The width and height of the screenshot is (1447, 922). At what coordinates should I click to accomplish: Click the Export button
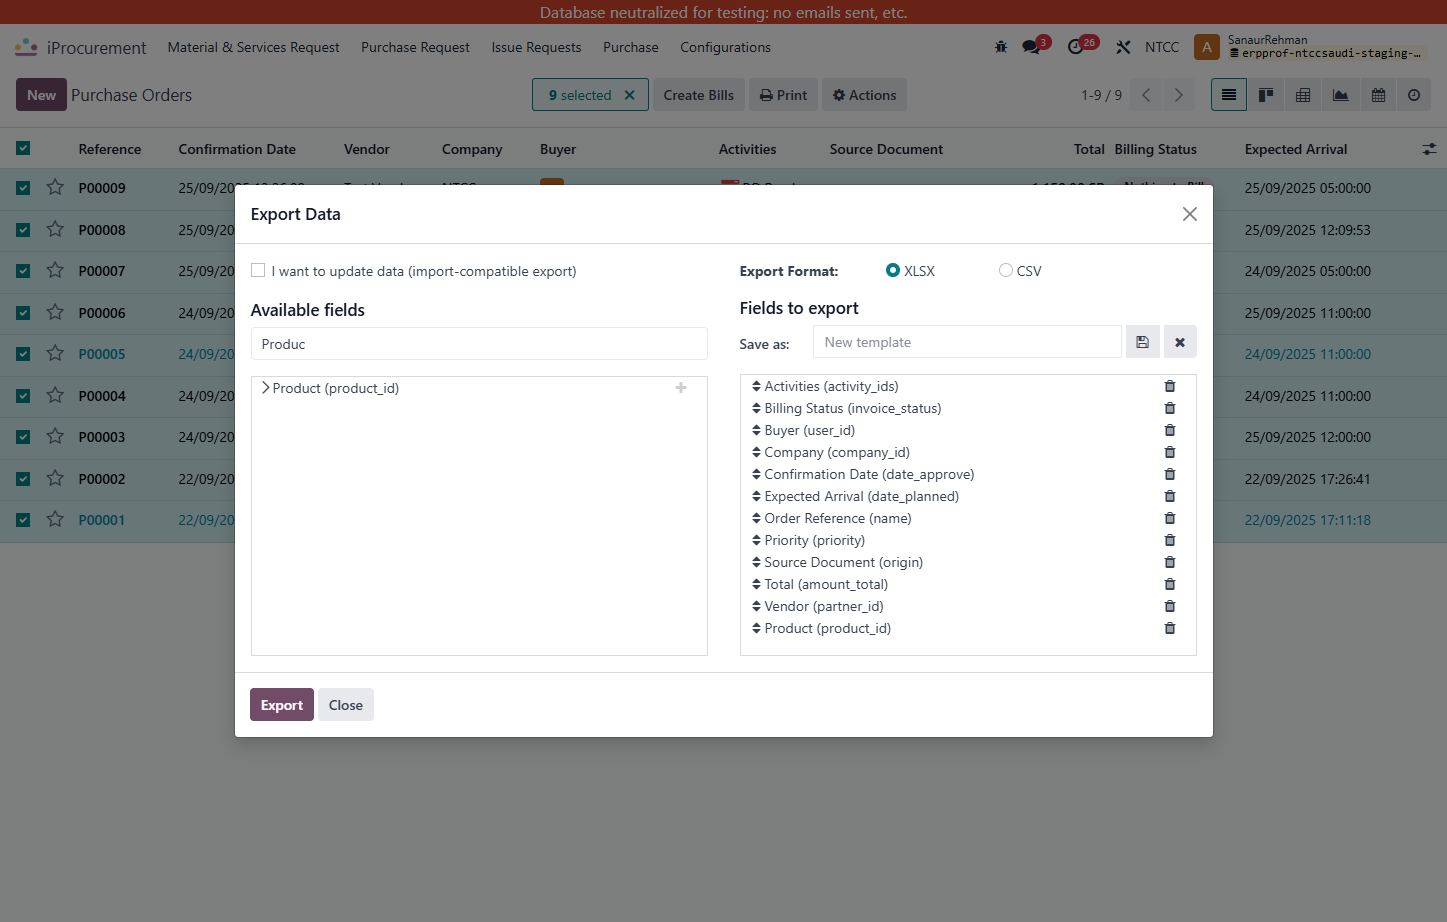282,705
